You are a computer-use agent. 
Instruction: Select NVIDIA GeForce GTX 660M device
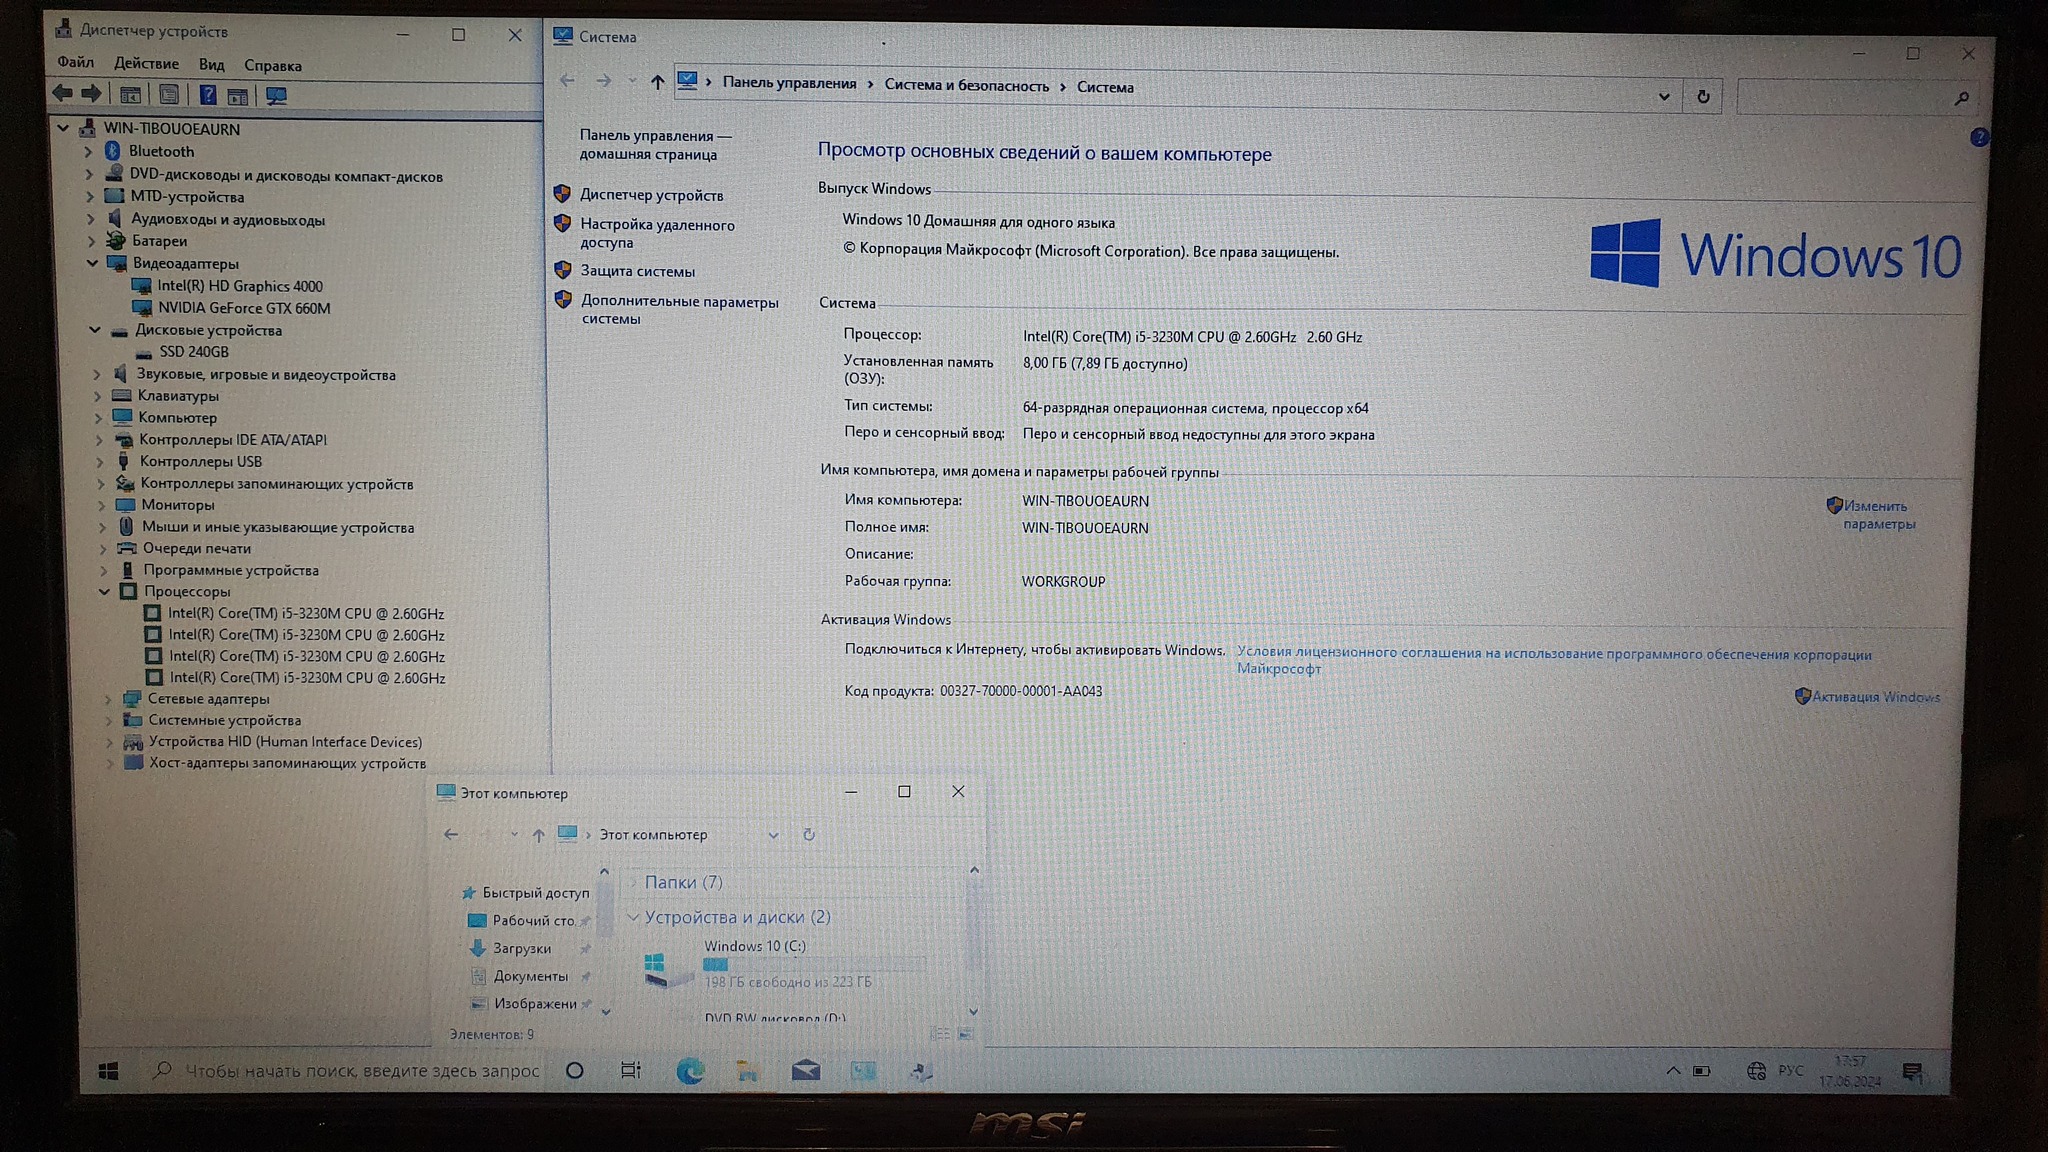click(x=243, y=308)
